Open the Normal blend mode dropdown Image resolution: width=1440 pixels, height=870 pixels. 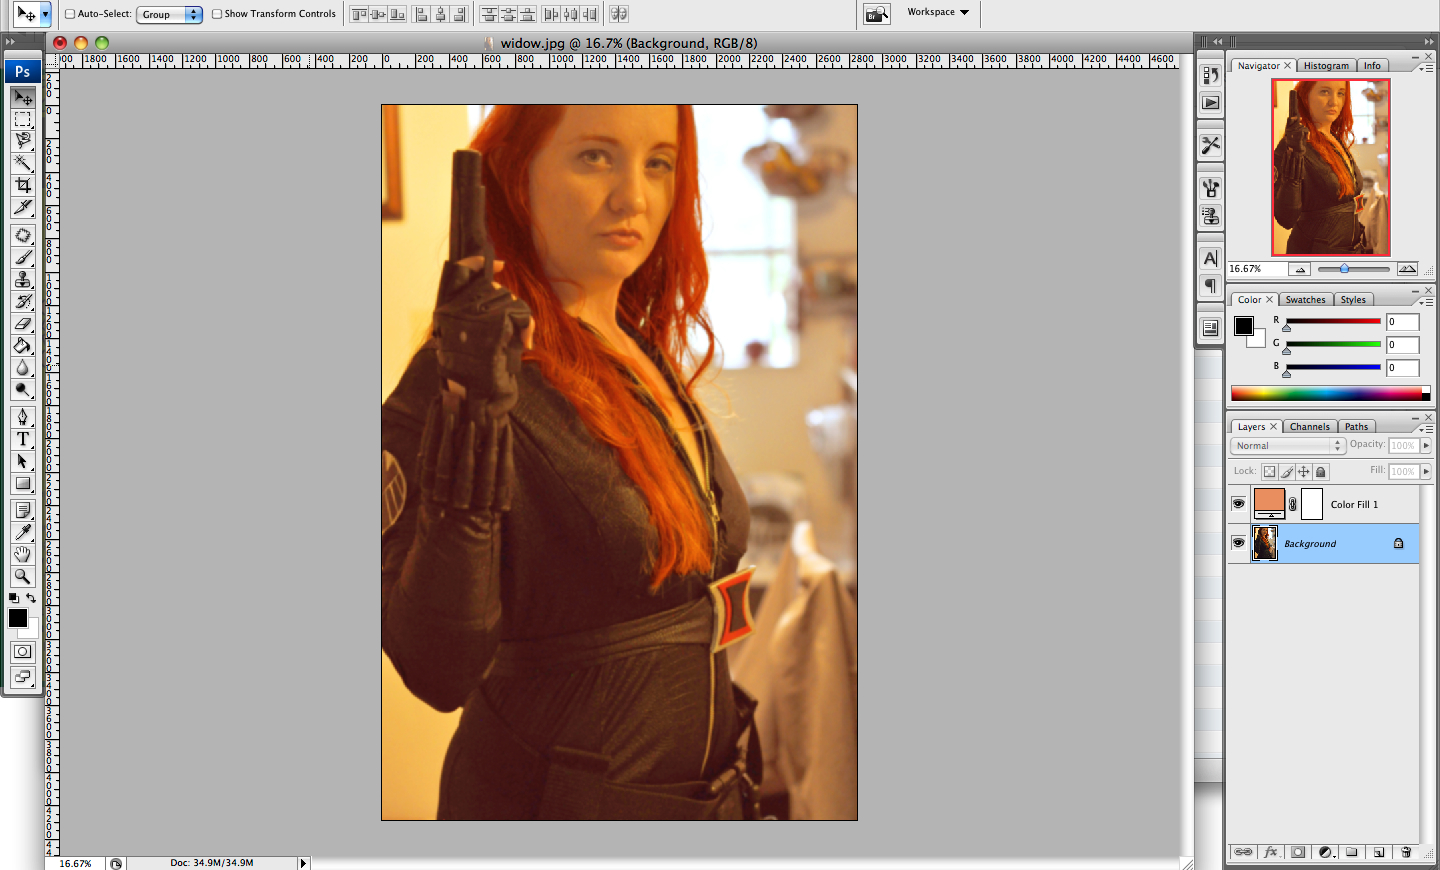coord(1288,446)
